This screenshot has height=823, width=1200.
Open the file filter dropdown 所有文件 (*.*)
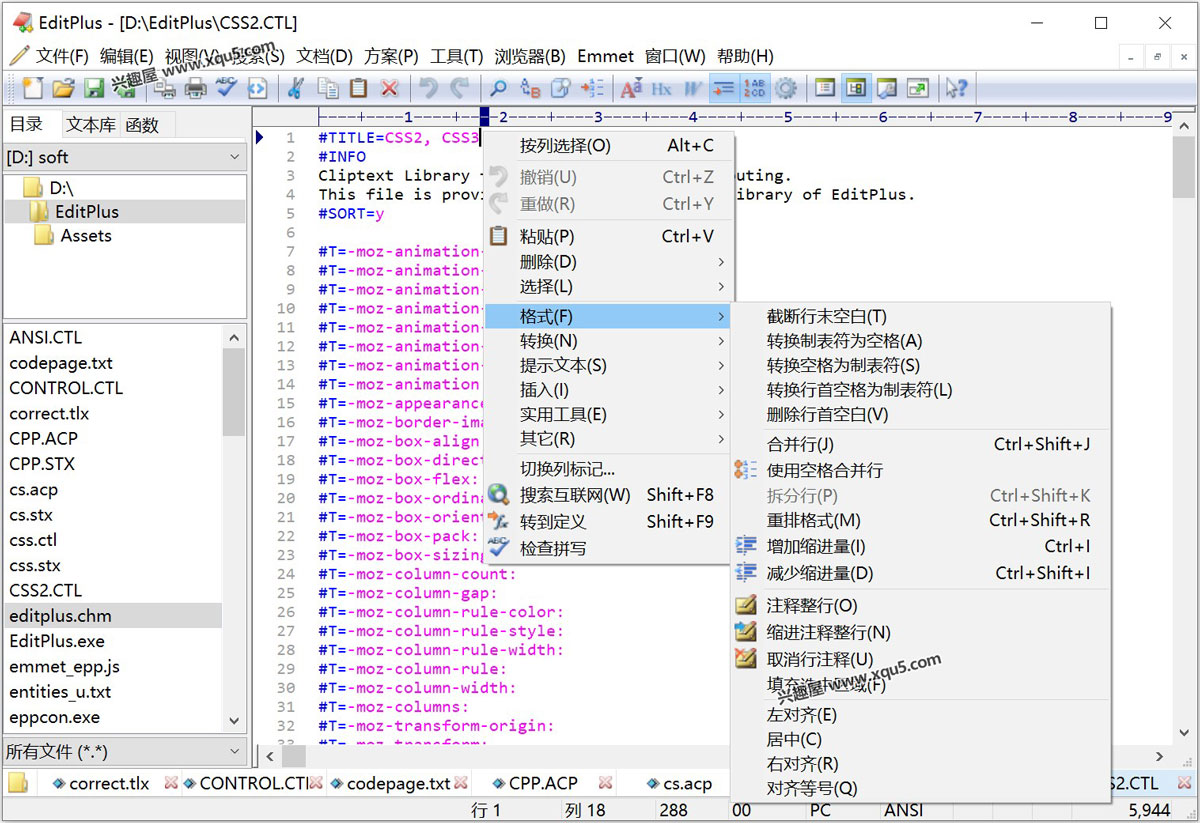124,751
